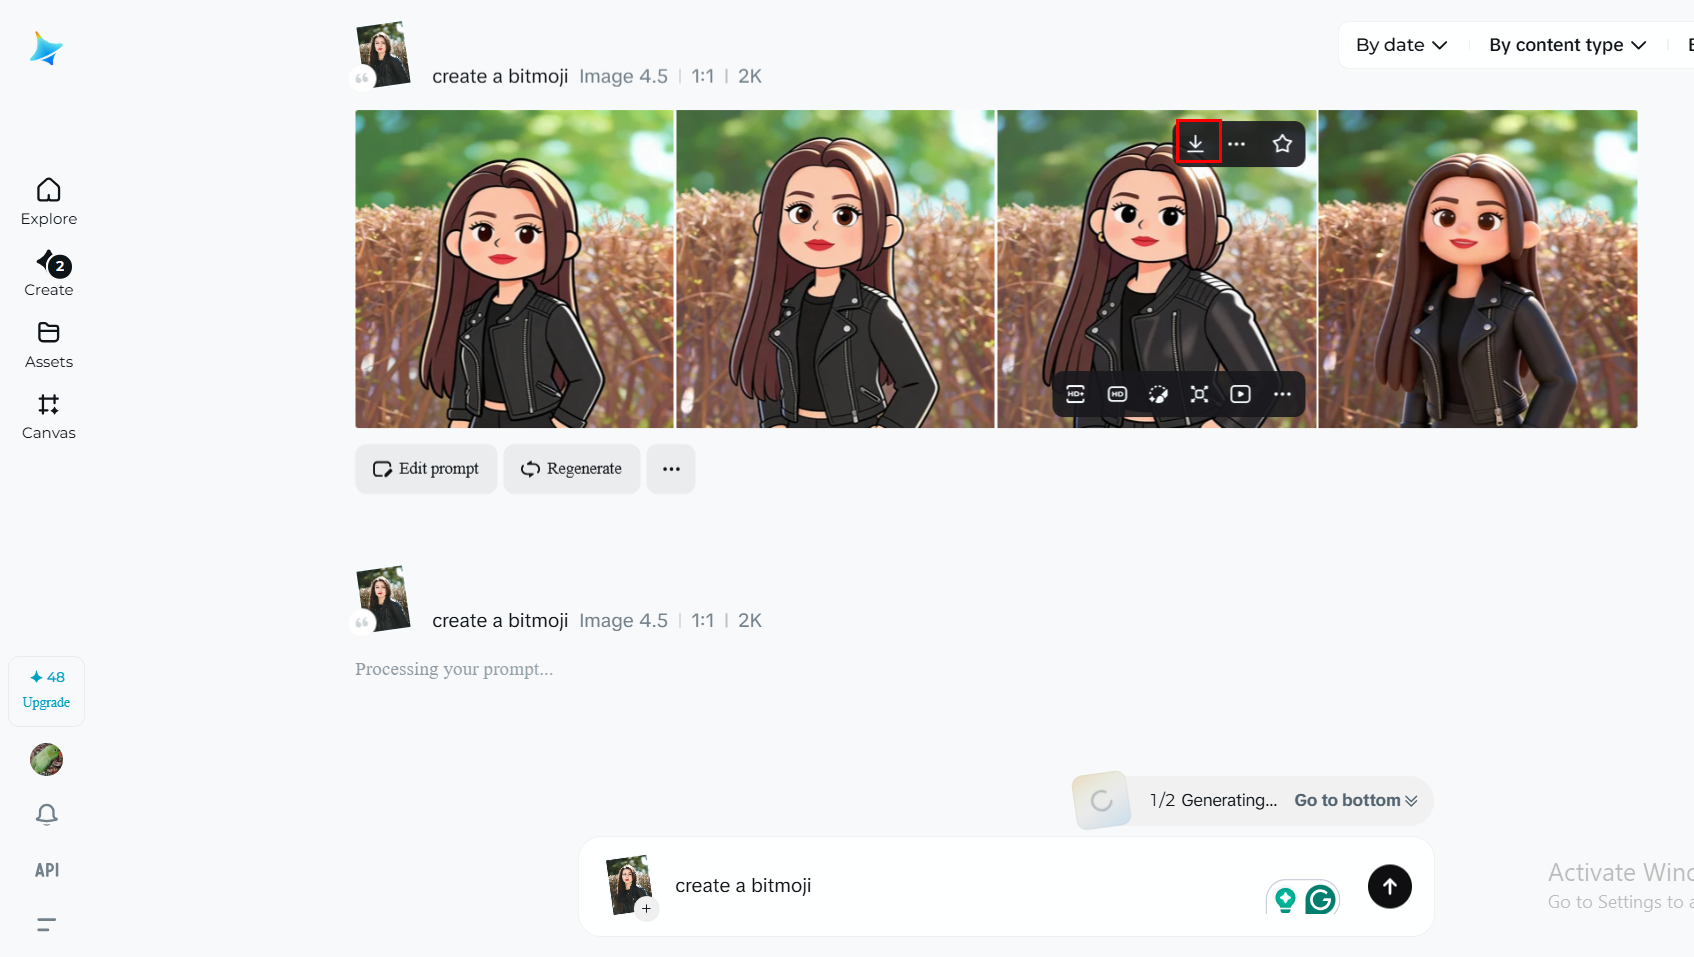
Task: Open the Canvas section
Action: (x=49, y=417)
